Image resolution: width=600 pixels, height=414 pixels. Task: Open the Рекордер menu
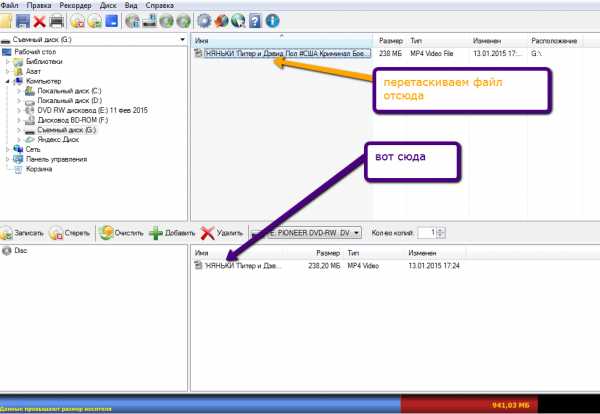click(75, 5)
